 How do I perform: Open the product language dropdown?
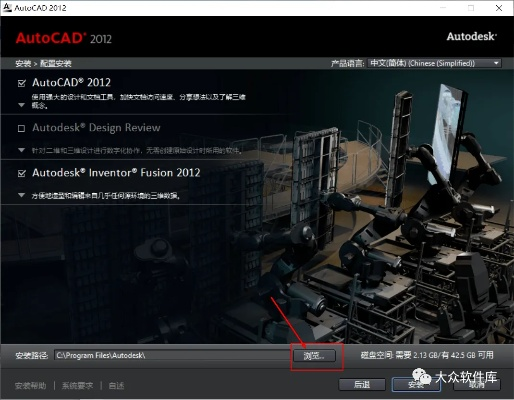[434, 63]
